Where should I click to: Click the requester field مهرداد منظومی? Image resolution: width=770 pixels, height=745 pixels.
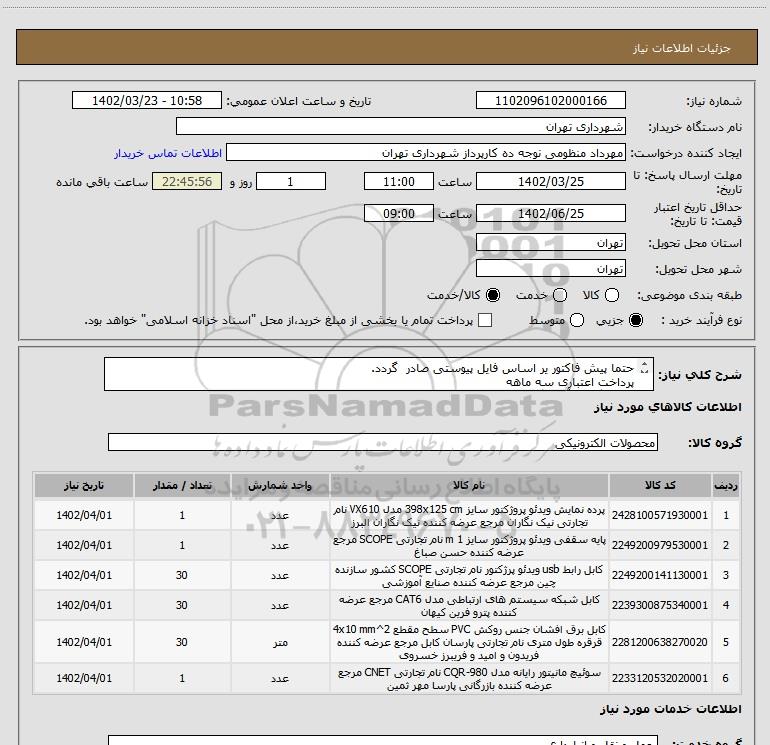pos(426,153)
